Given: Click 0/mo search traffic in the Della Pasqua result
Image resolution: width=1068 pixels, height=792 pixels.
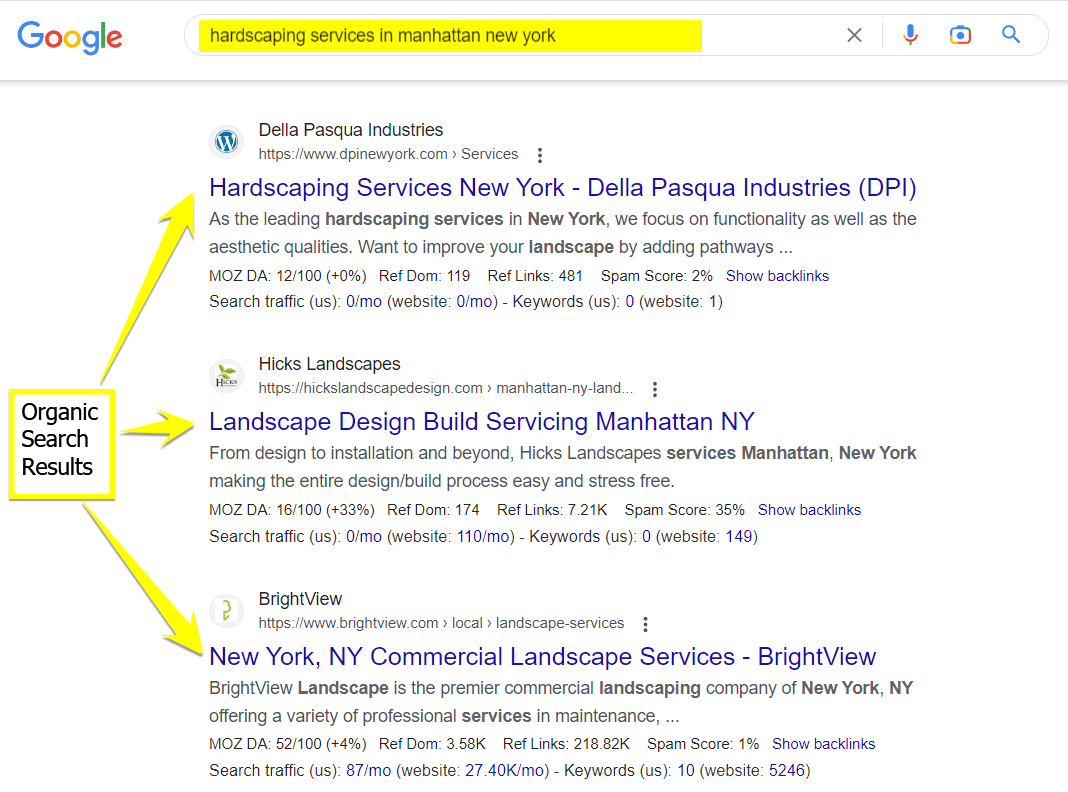Looking at the screenshot, I should (364, 302).
